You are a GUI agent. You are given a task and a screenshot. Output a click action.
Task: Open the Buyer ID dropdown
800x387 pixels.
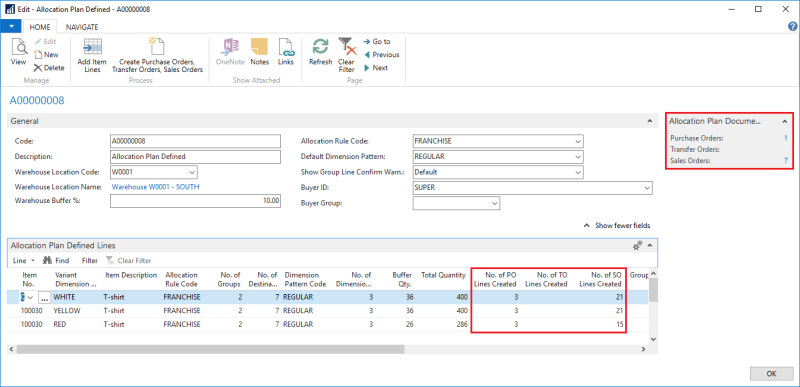[647, 188]
